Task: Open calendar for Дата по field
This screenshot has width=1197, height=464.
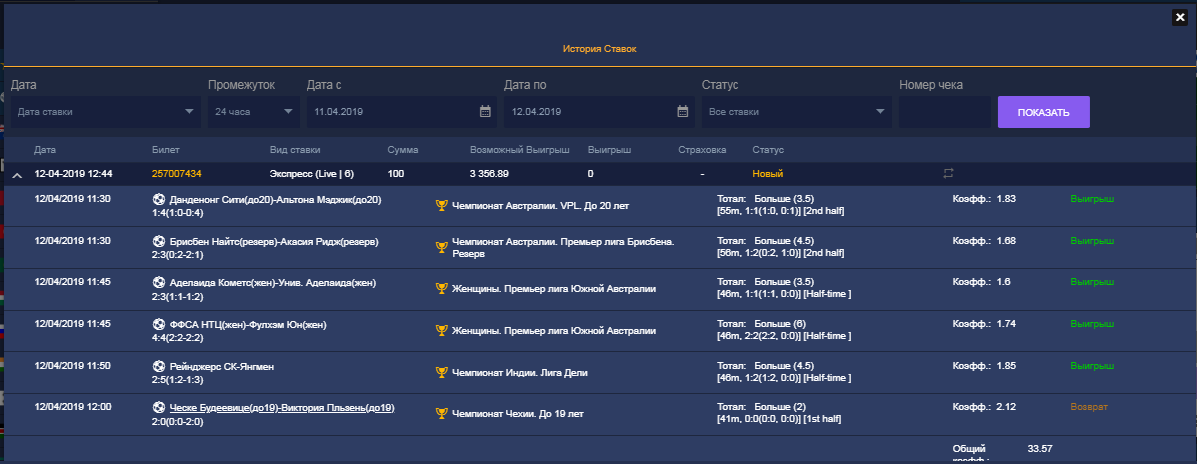Action: tap(682, 111)
